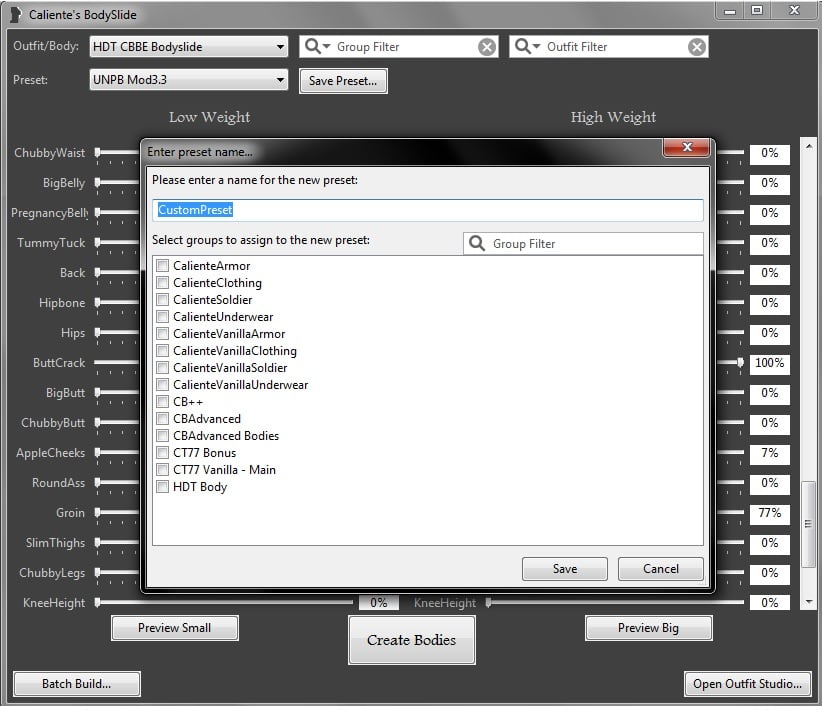This screenshot has height=710, width=822.
Task: Click the ChubbyLegs slider label
Action: (x=52, y=573)
